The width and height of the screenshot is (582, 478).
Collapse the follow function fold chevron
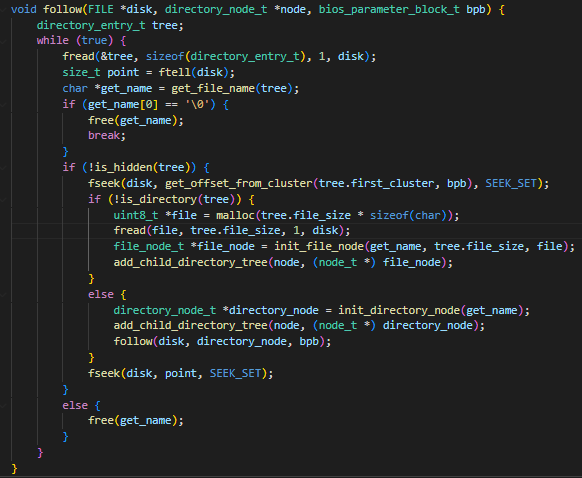(3, 10)
